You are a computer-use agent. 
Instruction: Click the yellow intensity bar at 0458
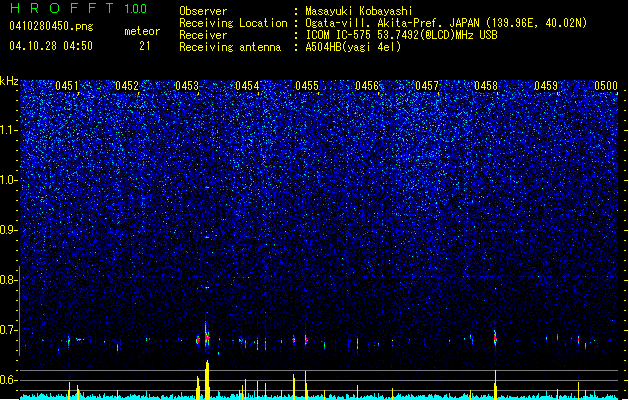[x=495, y=385]
